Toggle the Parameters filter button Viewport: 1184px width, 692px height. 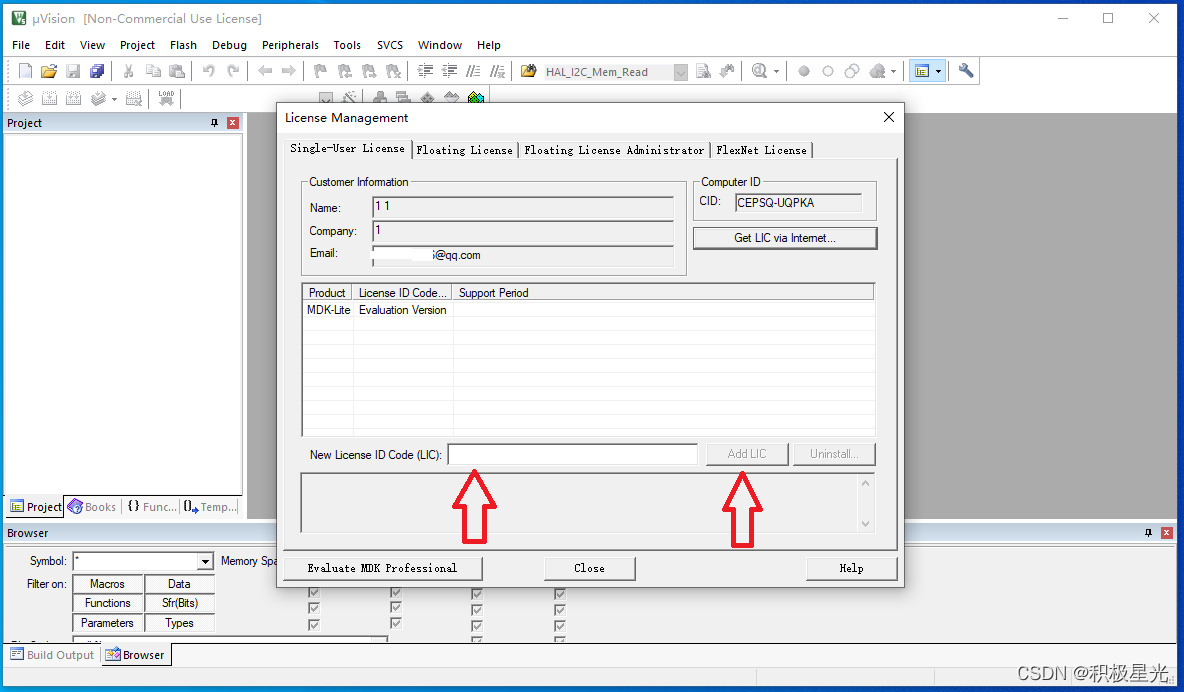click(107, 622)
